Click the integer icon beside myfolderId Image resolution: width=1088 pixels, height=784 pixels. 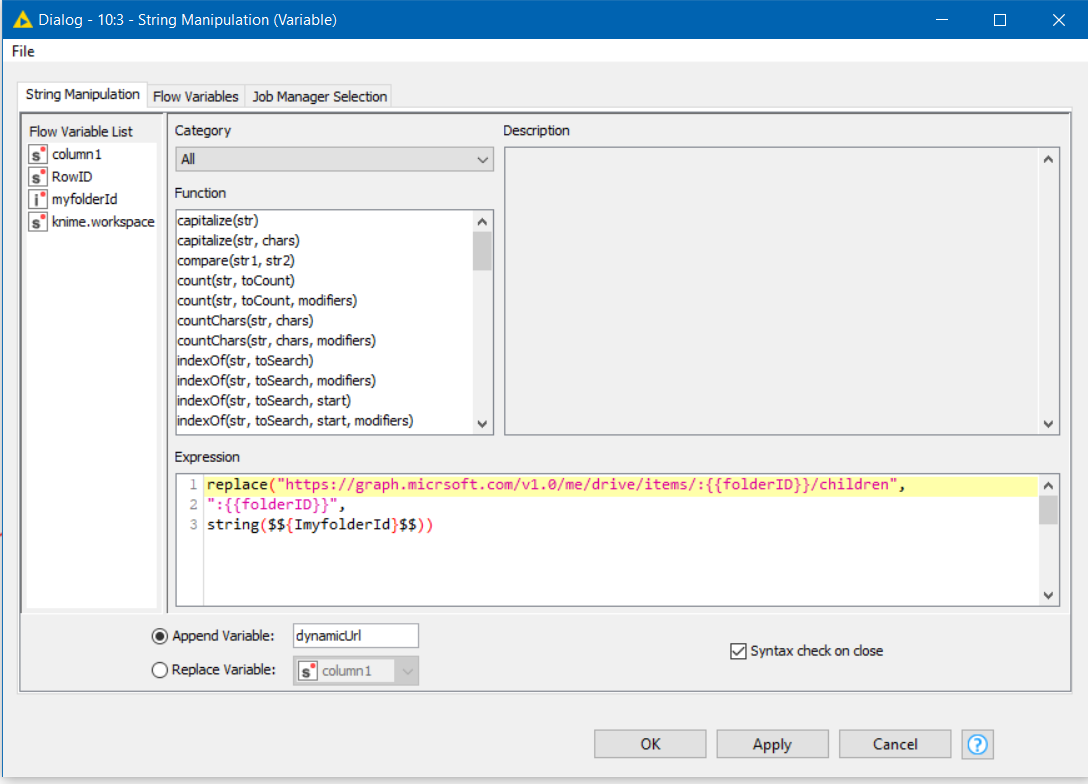(x=37, y=199)
